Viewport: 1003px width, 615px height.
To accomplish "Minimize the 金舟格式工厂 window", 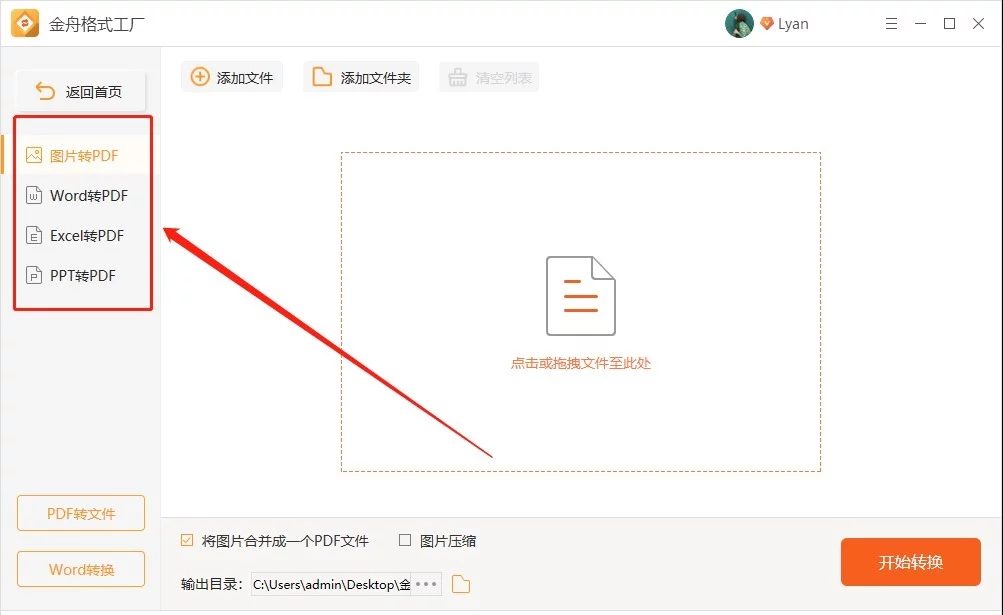I will click(920, 24).
